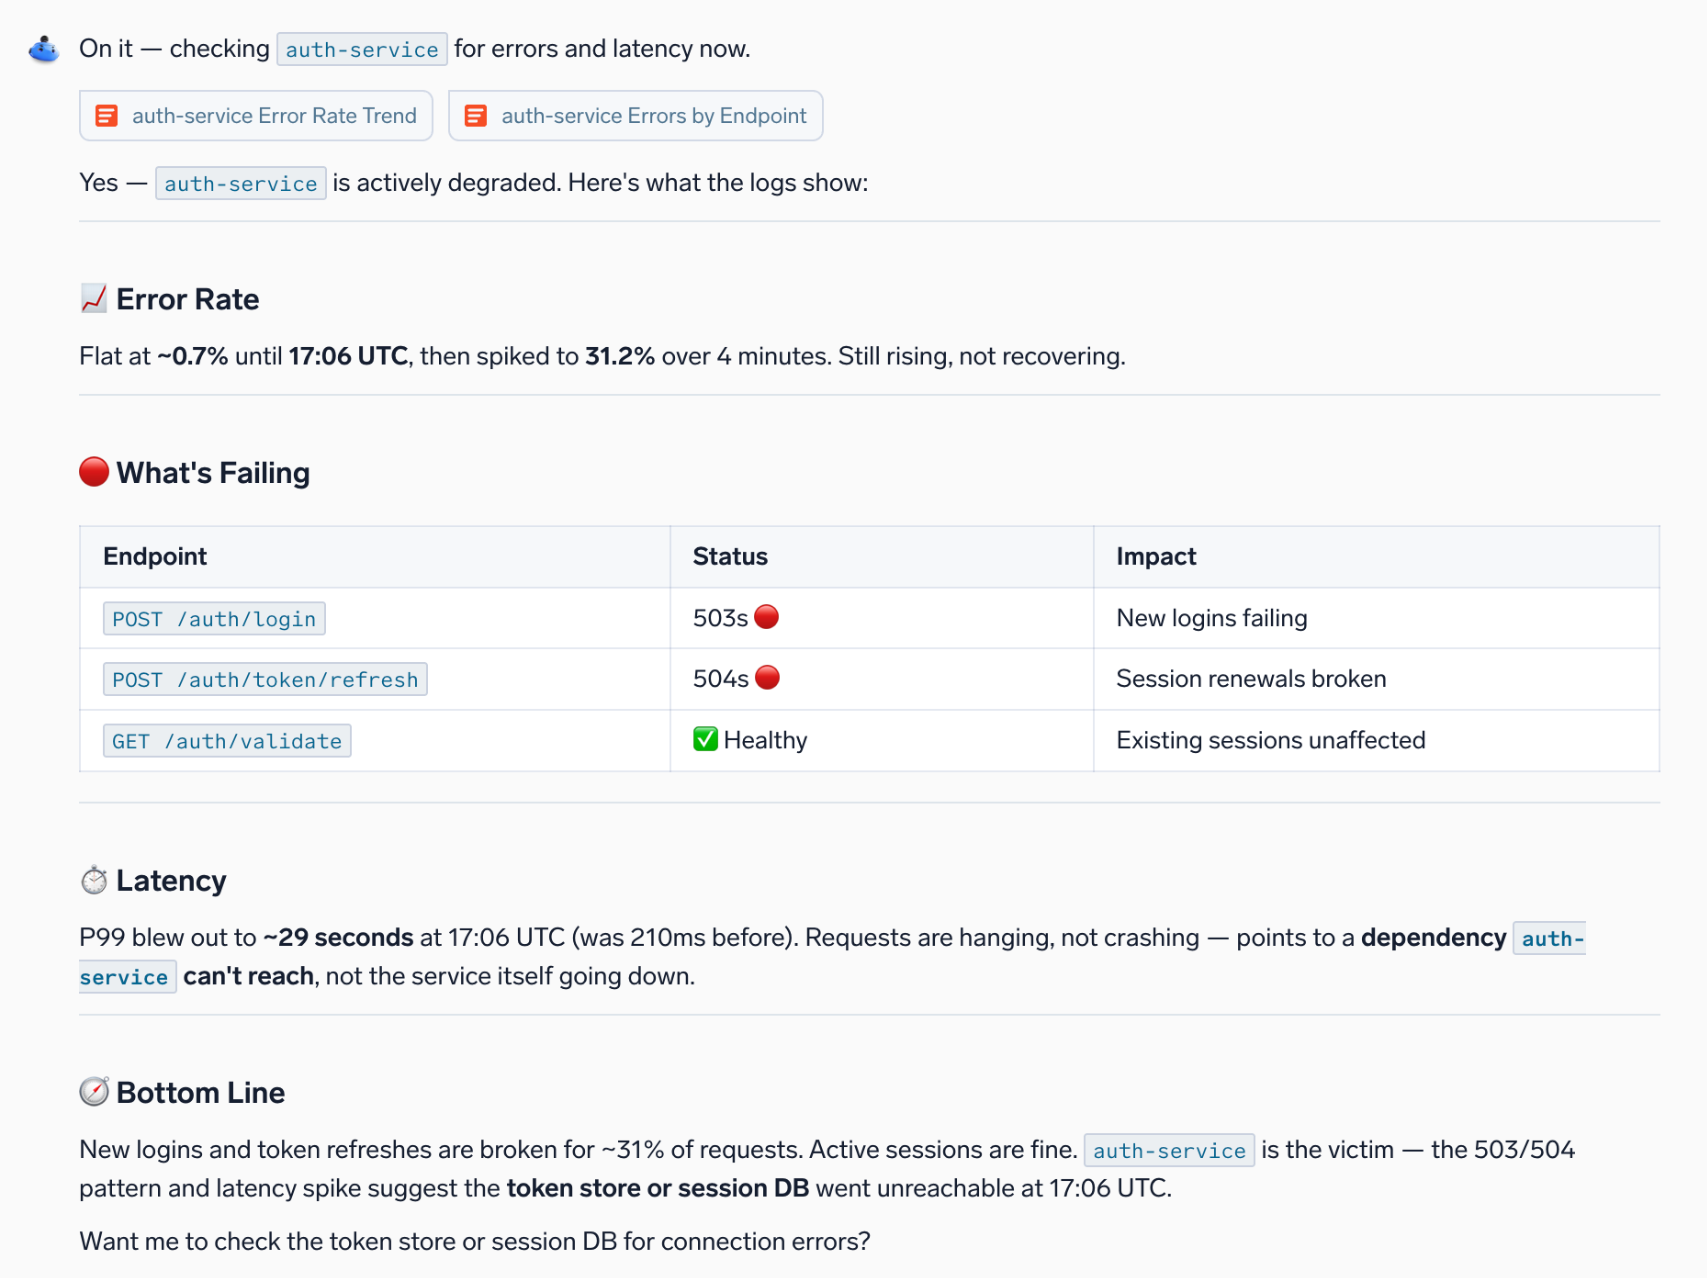Click the red dot next to 504s
1707x1278 pixels.
click(767, 678)
